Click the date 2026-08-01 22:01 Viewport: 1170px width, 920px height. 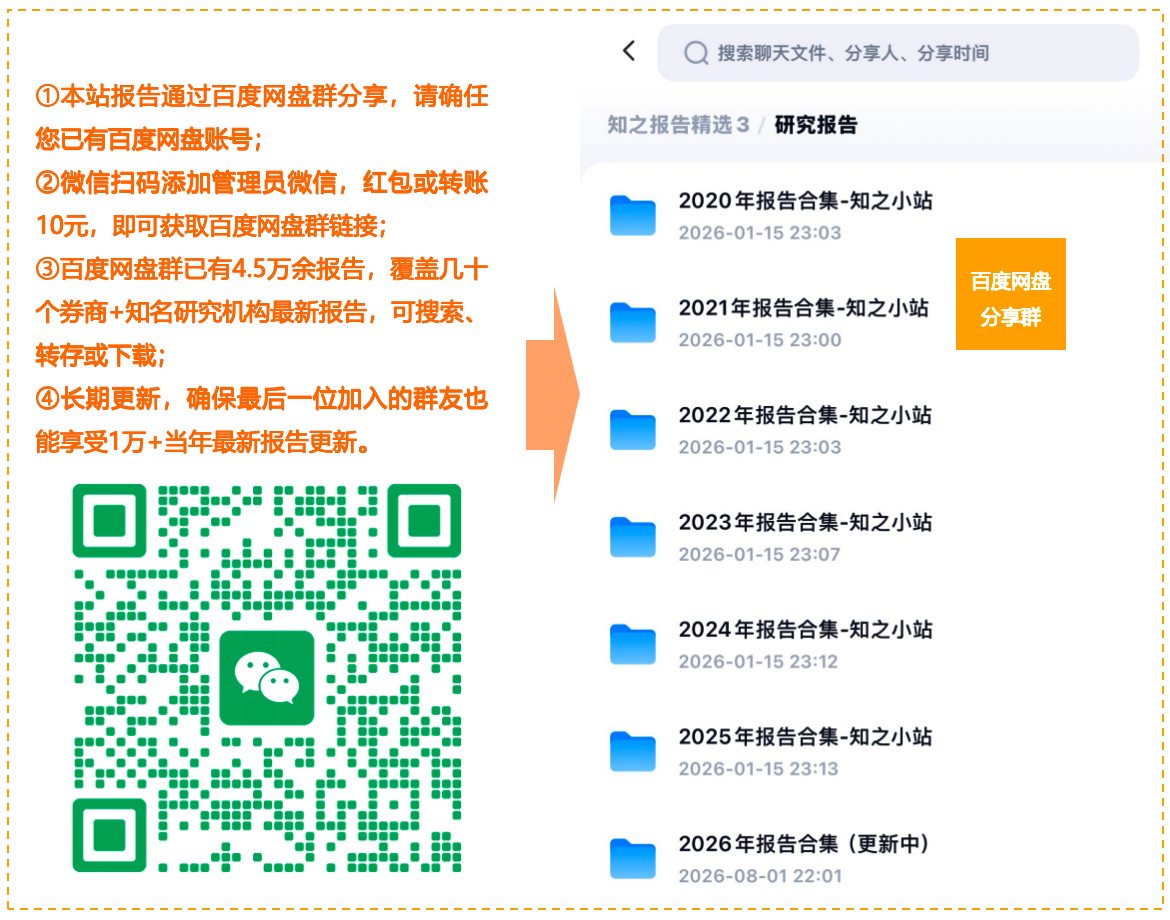(x=760, y=876)
